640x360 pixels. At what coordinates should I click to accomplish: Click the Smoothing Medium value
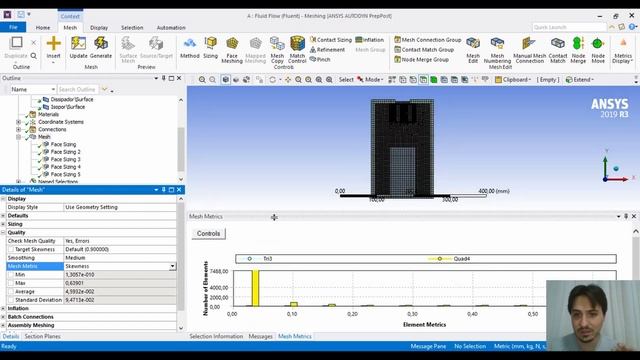[x=120, y=258]
